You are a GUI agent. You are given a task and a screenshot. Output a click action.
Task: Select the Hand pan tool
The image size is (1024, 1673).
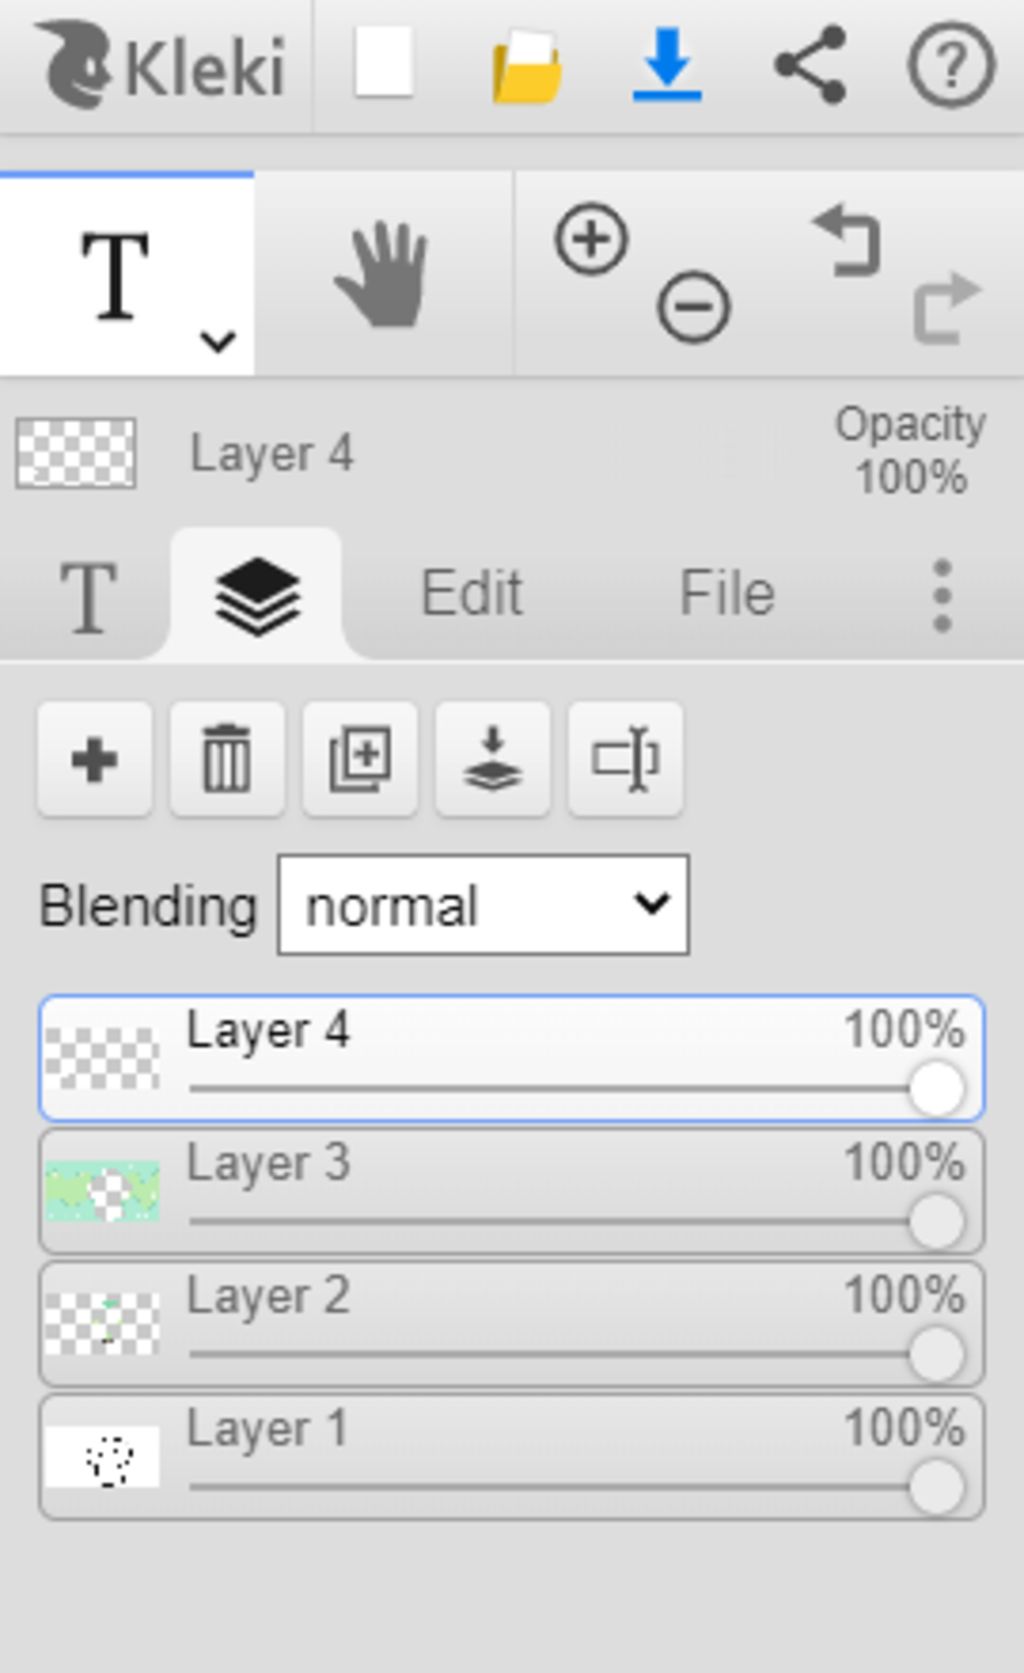[x=383, y=274]
